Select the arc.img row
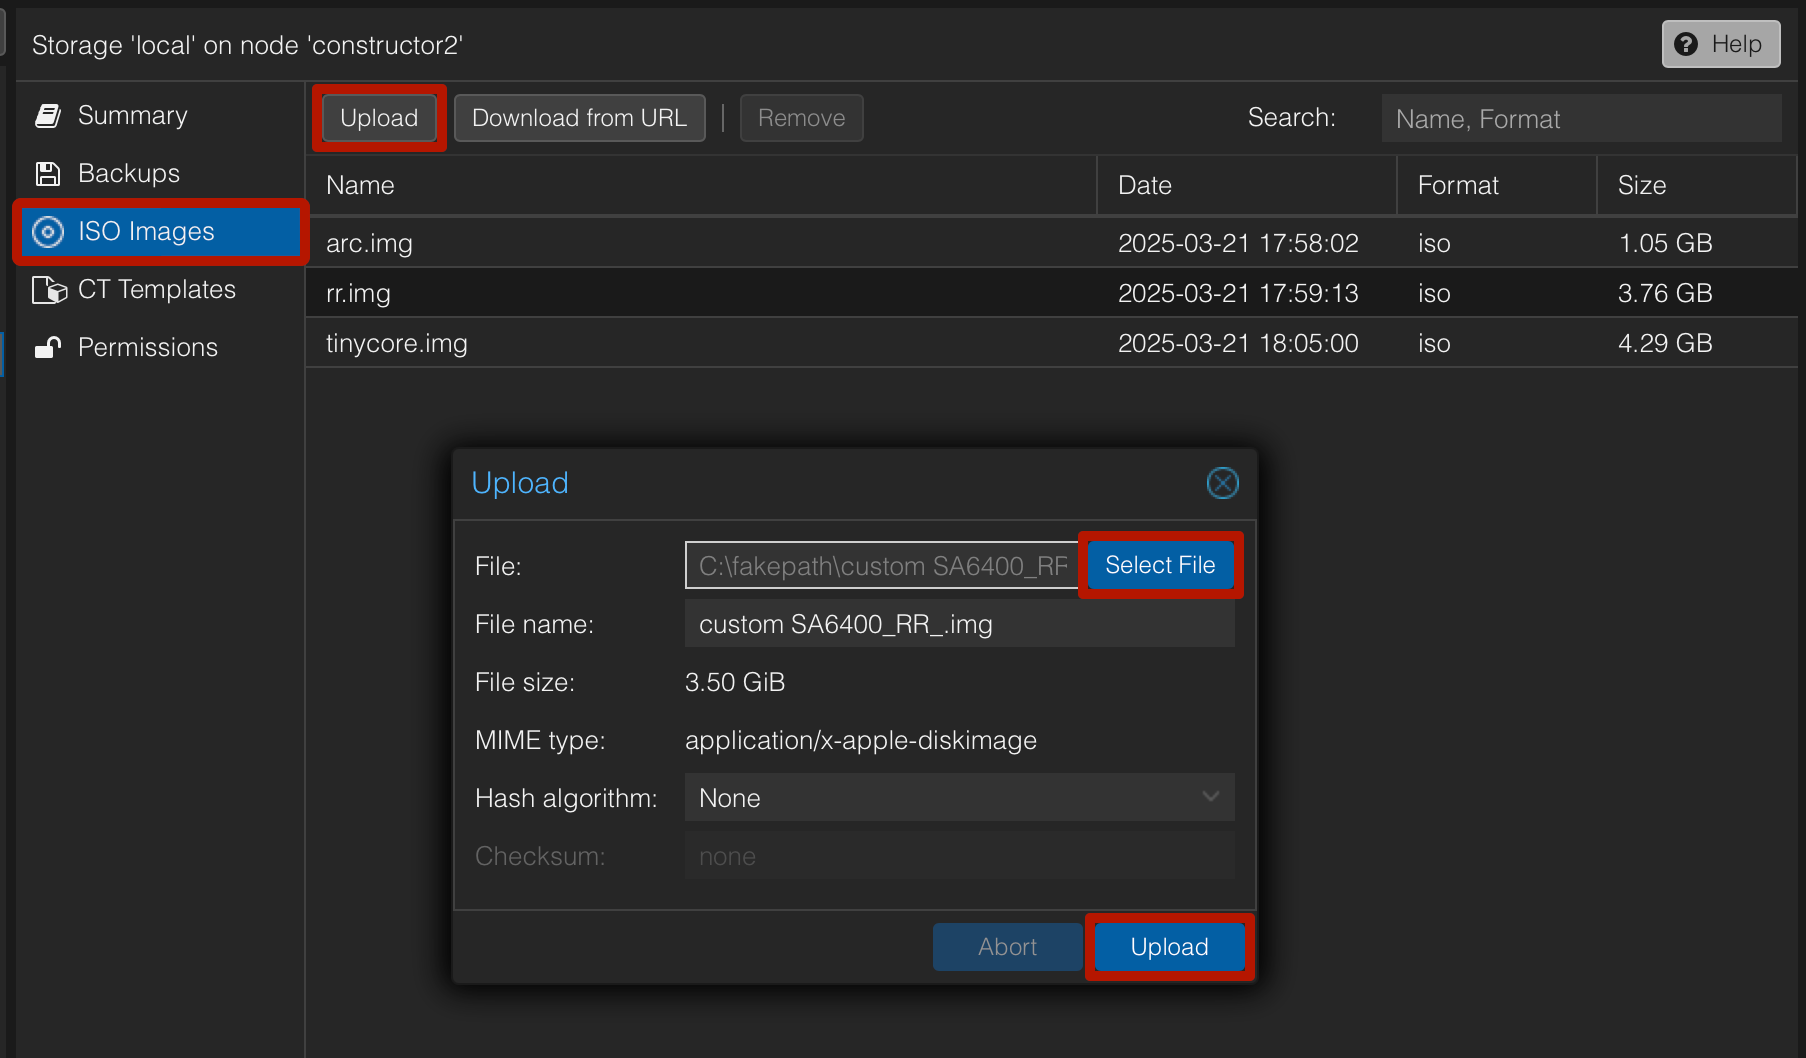 (700, 243)
